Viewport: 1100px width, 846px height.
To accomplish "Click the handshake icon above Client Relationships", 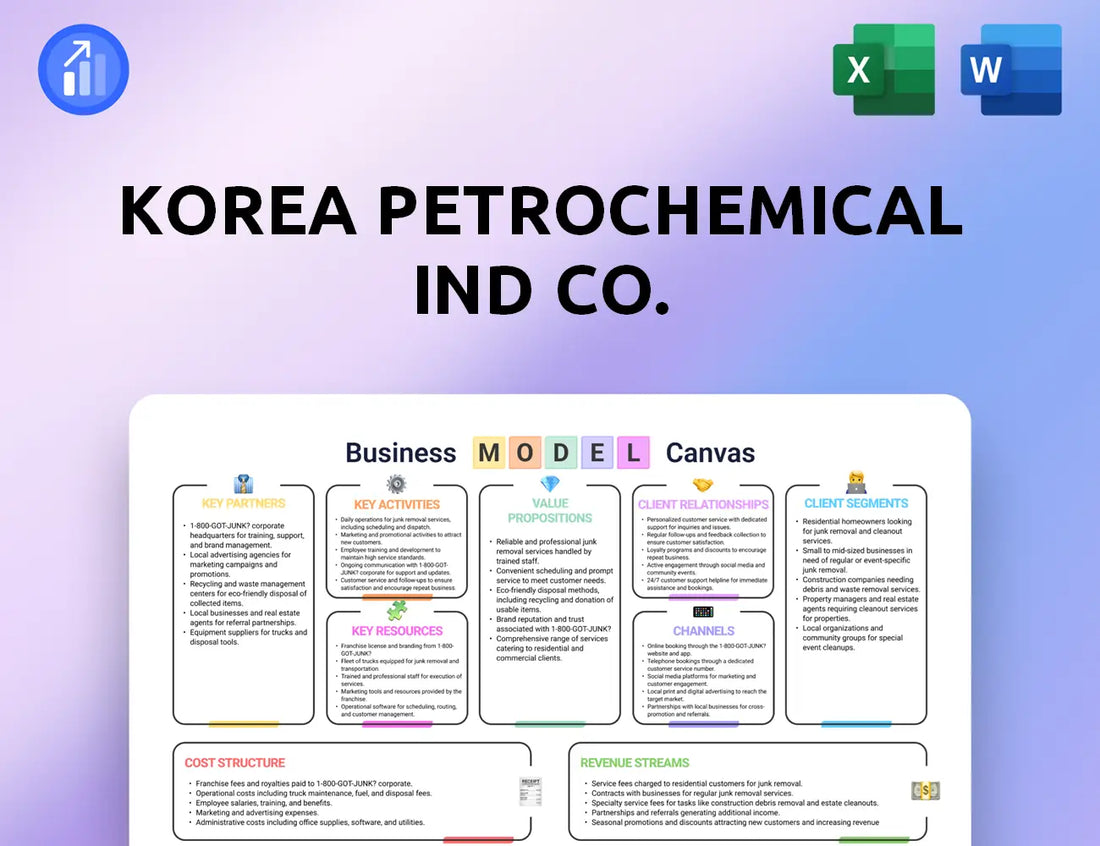I will 703,485.
